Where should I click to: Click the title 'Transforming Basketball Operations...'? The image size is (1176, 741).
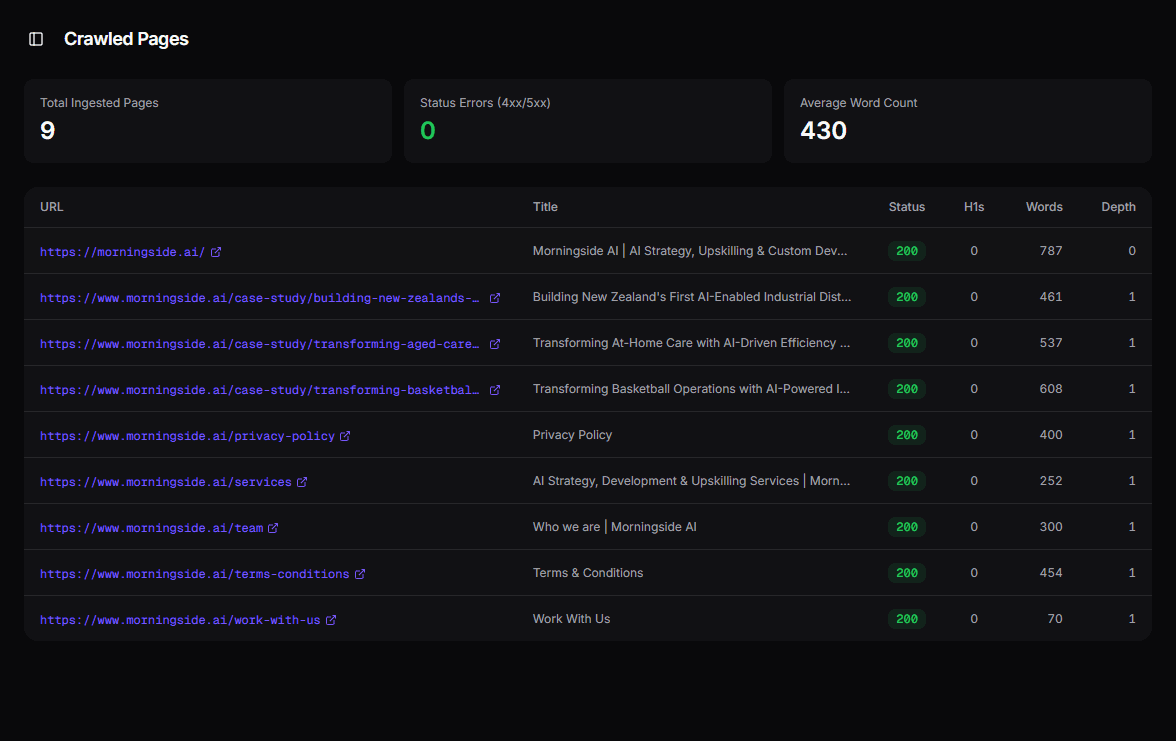coord(691,388)
